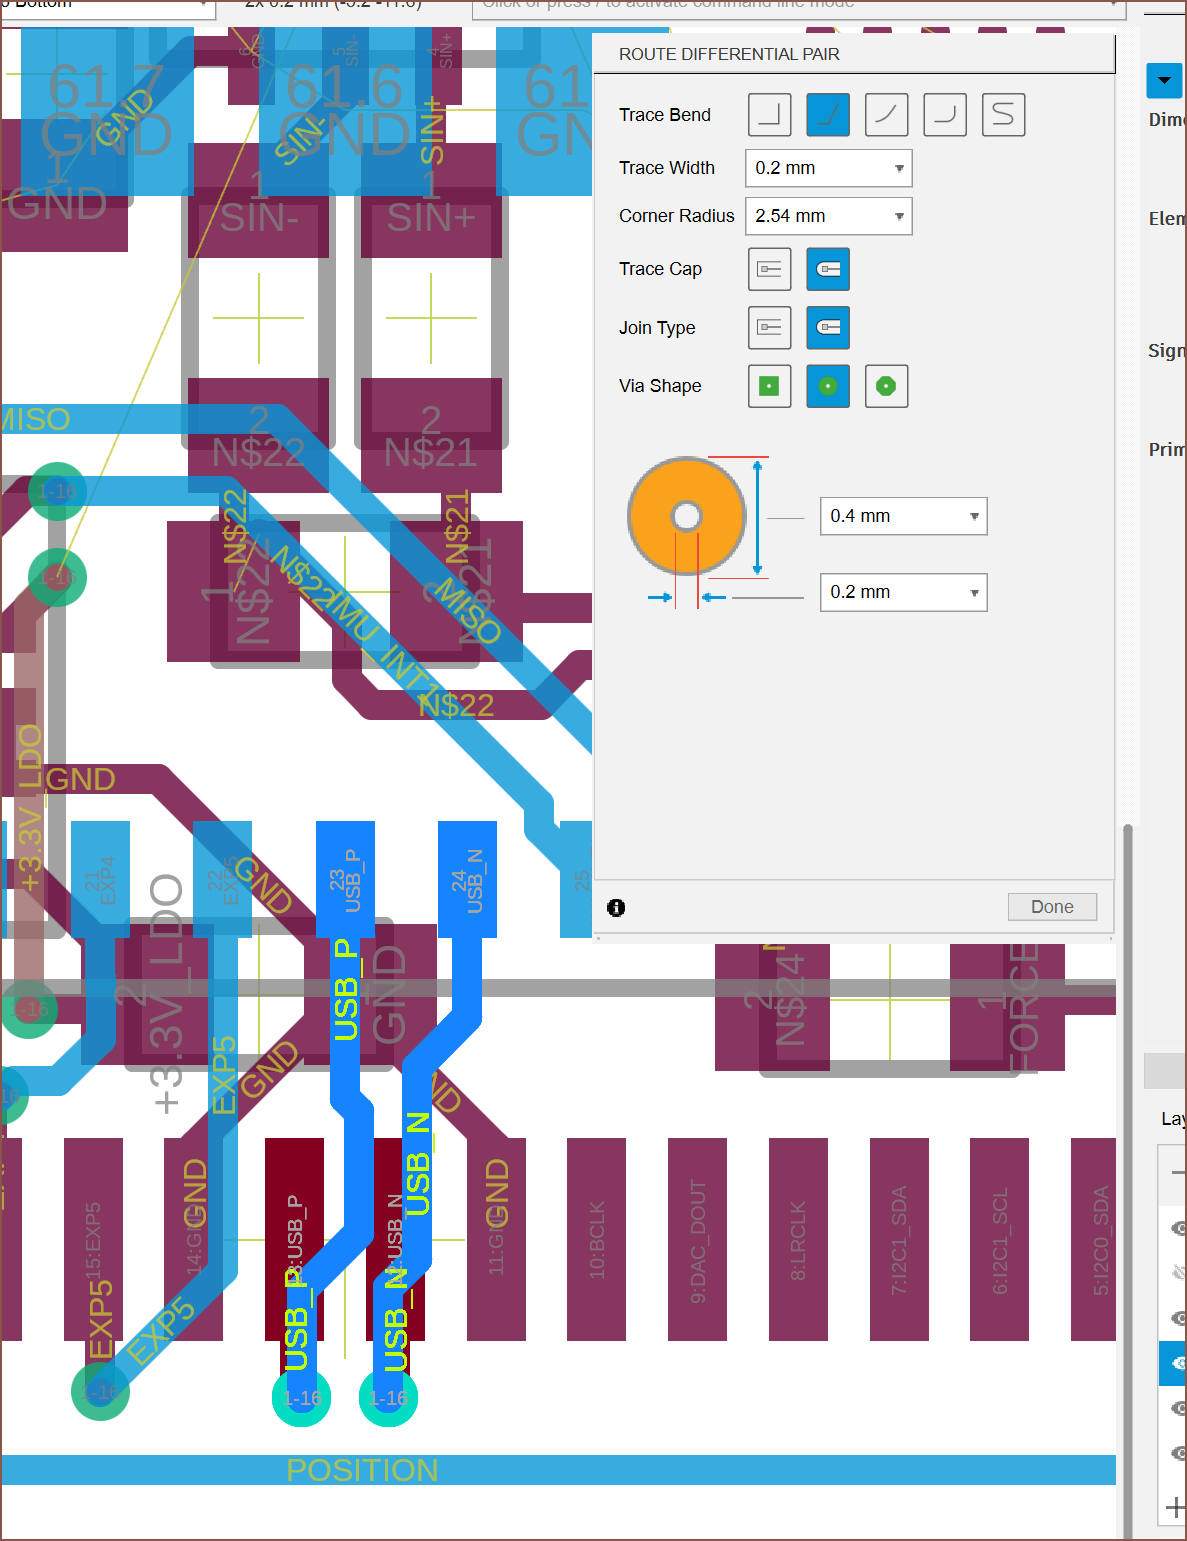Click the info icon in dialog footer

tap(616, 907)
